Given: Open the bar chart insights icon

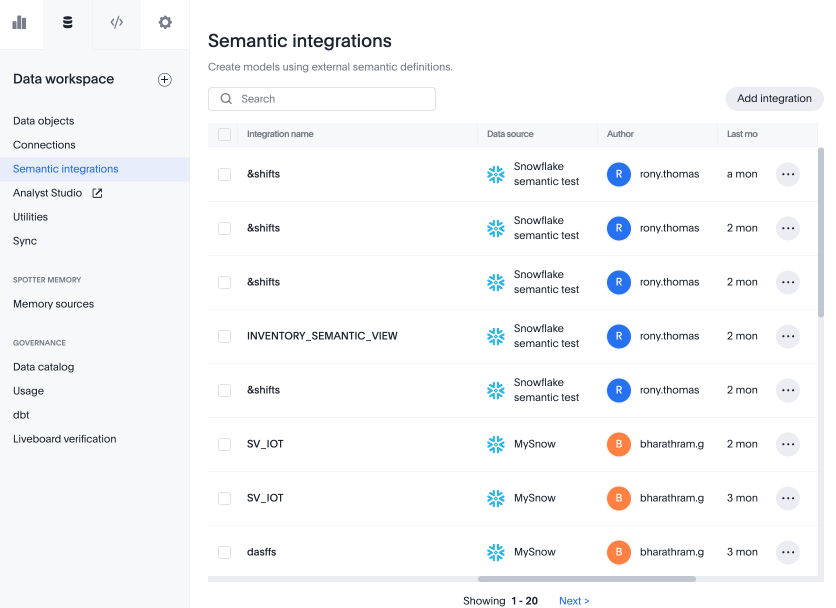Looking at the screenshot, I should pos(19,22).
